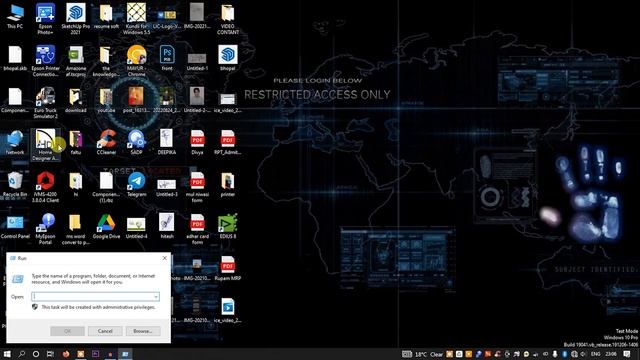This screenshot has width=640, height=360.
Task: Expand the Run history dropdown arrow
Action: tap(156, 297)
